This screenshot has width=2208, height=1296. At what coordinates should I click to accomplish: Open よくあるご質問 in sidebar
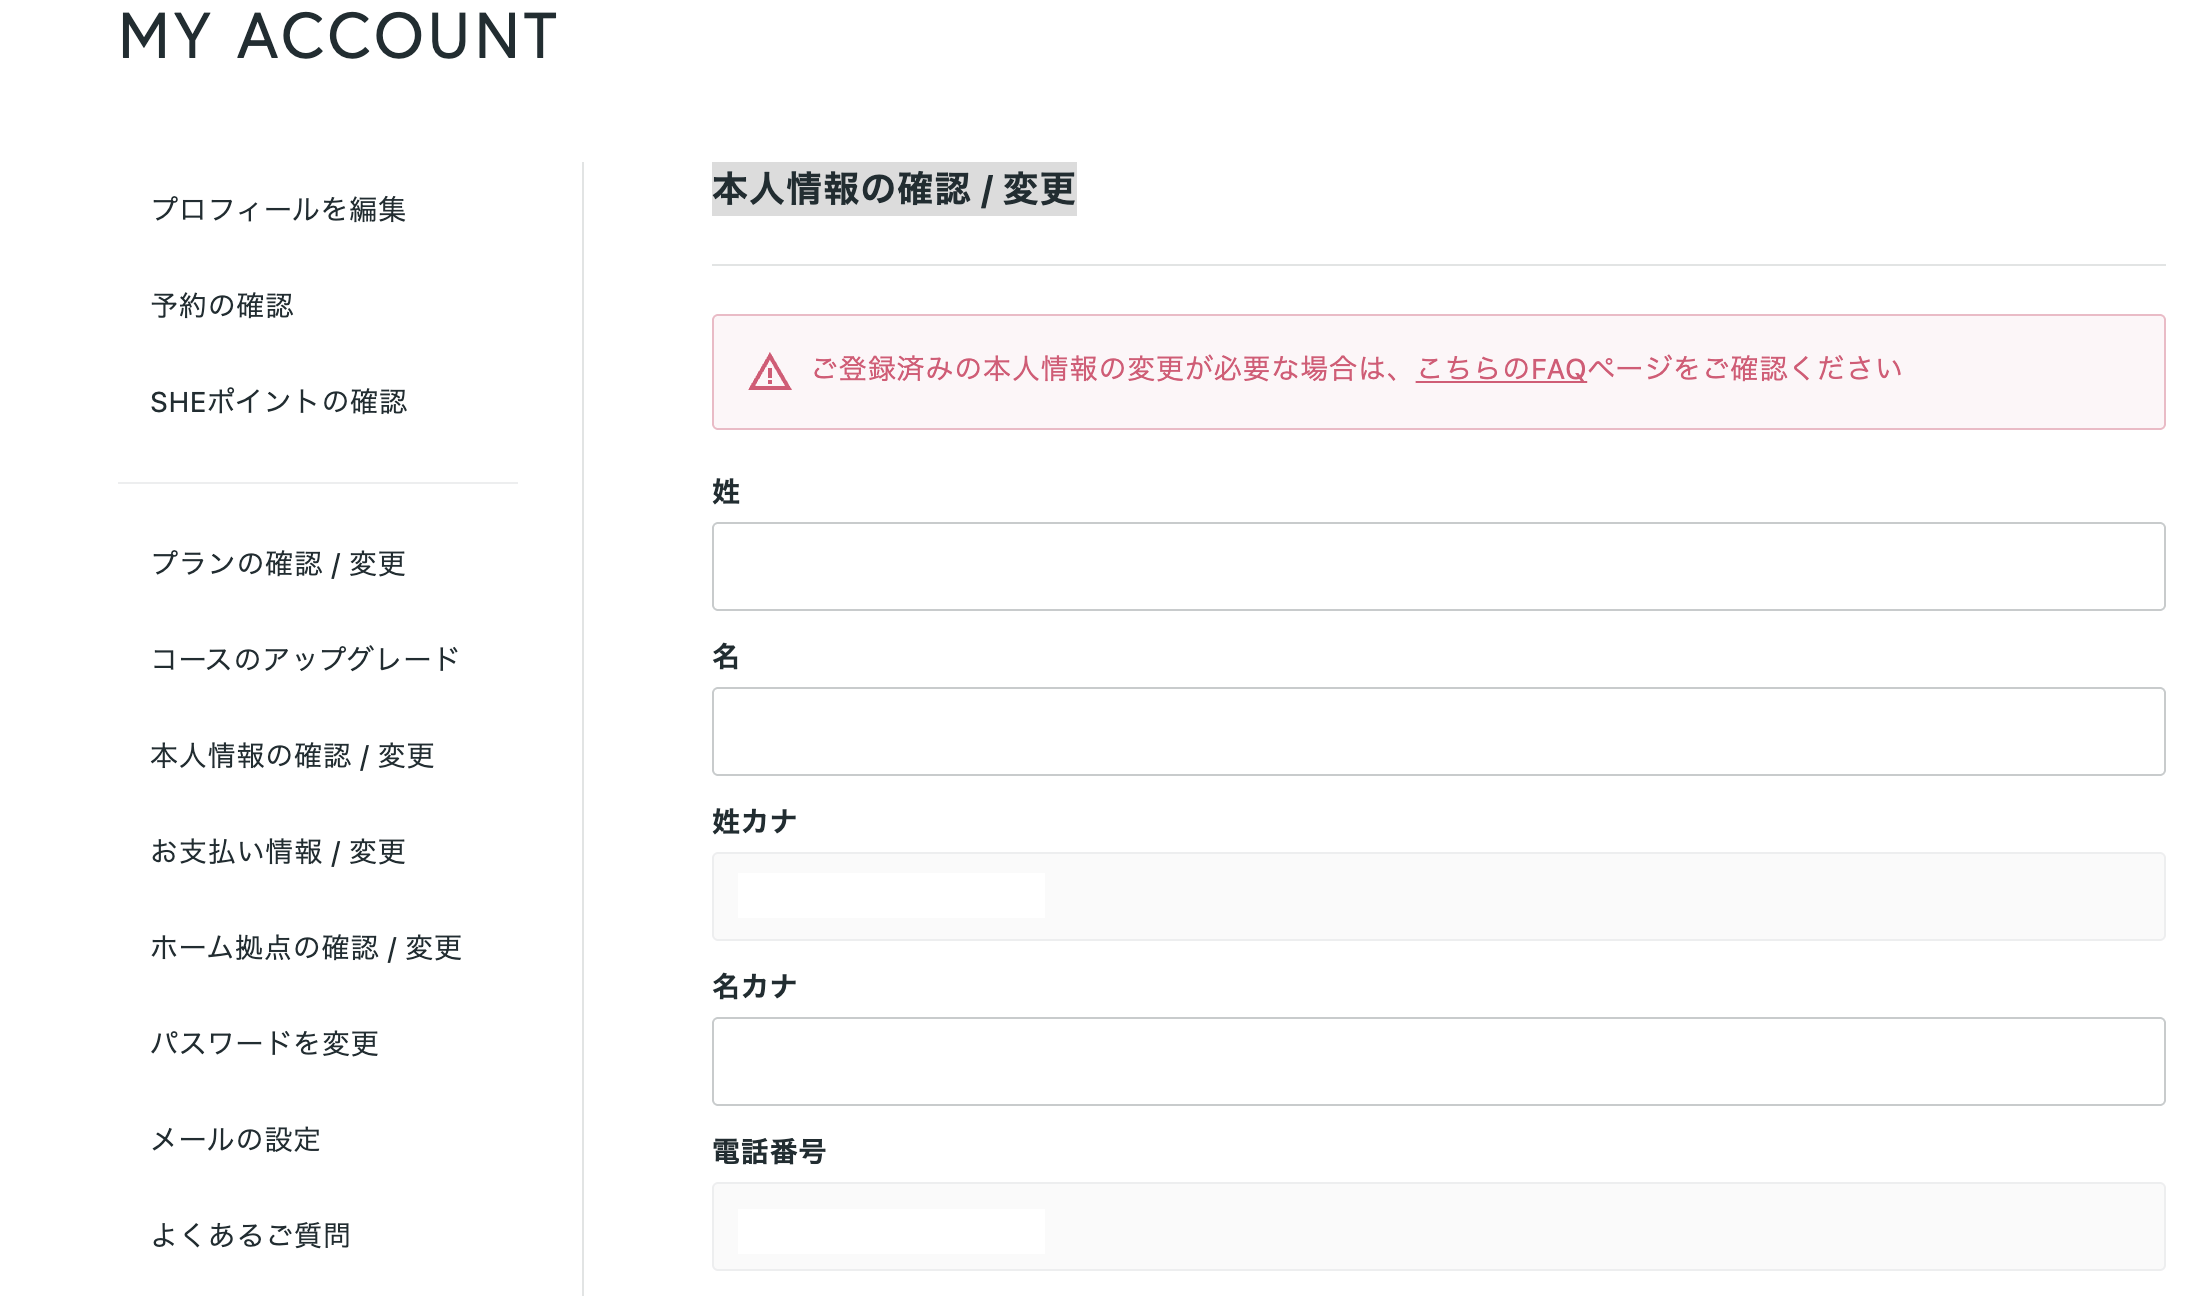[x=250, y=1236]
